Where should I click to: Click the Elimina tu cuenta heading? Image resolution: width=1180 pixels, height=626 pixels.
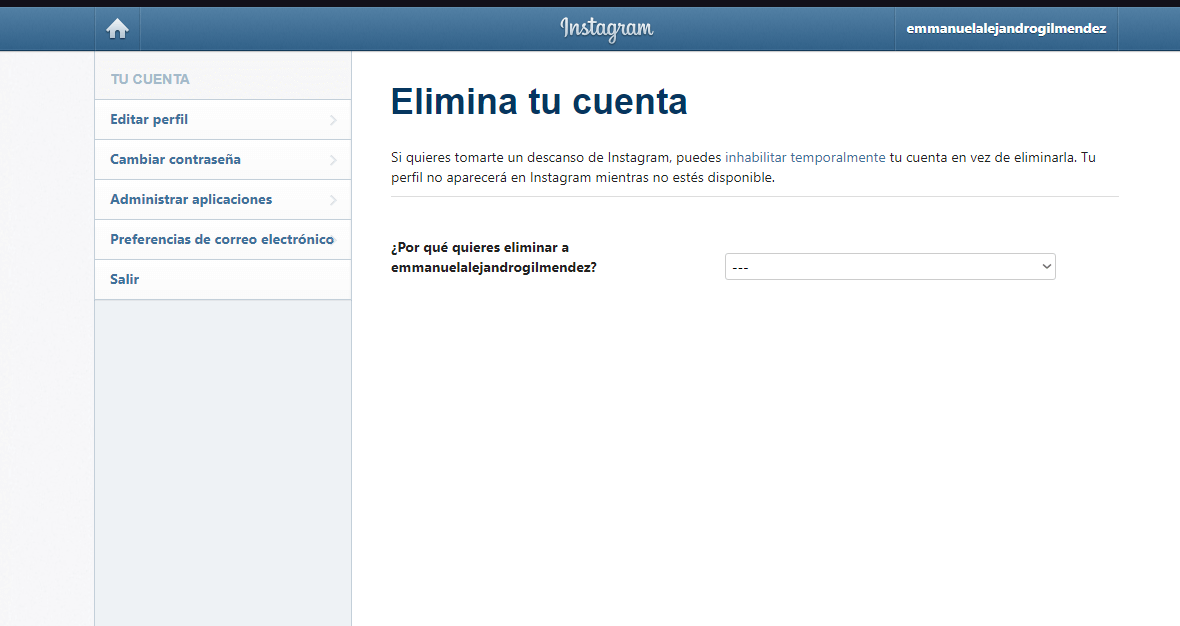click(x=538, y=101)
